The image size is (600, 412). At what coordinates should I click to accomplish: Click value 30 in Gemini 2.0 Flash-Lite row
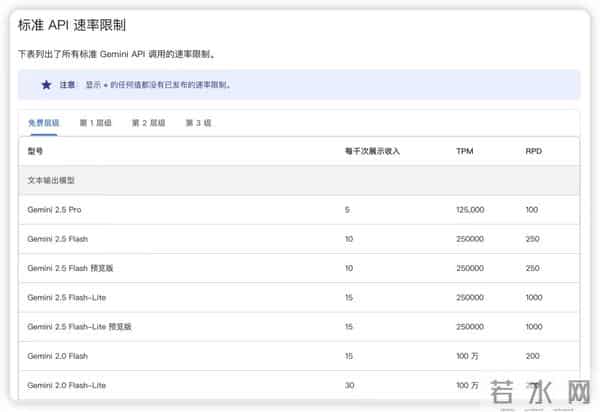[349, 385]
